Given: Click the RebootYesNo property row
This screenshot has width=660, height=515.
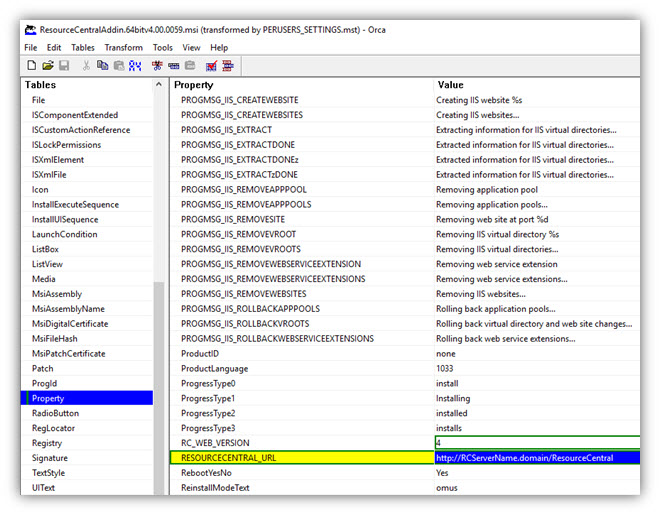Looking at the screenshot, I should [405, 473].
